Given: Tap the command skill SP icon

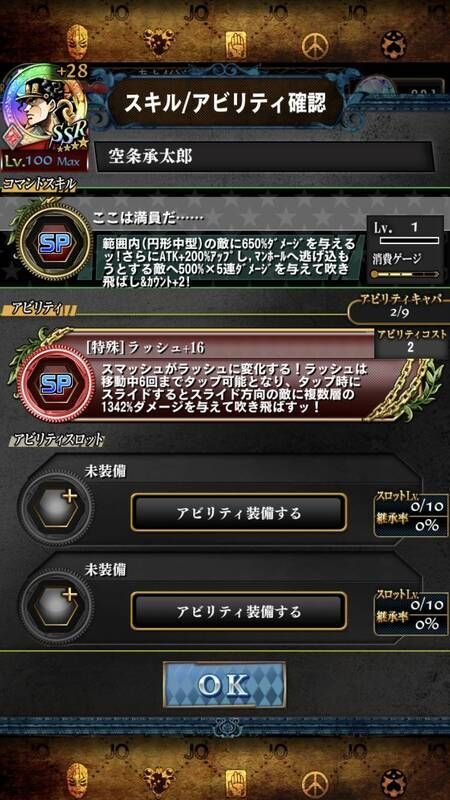Looking at the screenshot, I should click(55, 242).
